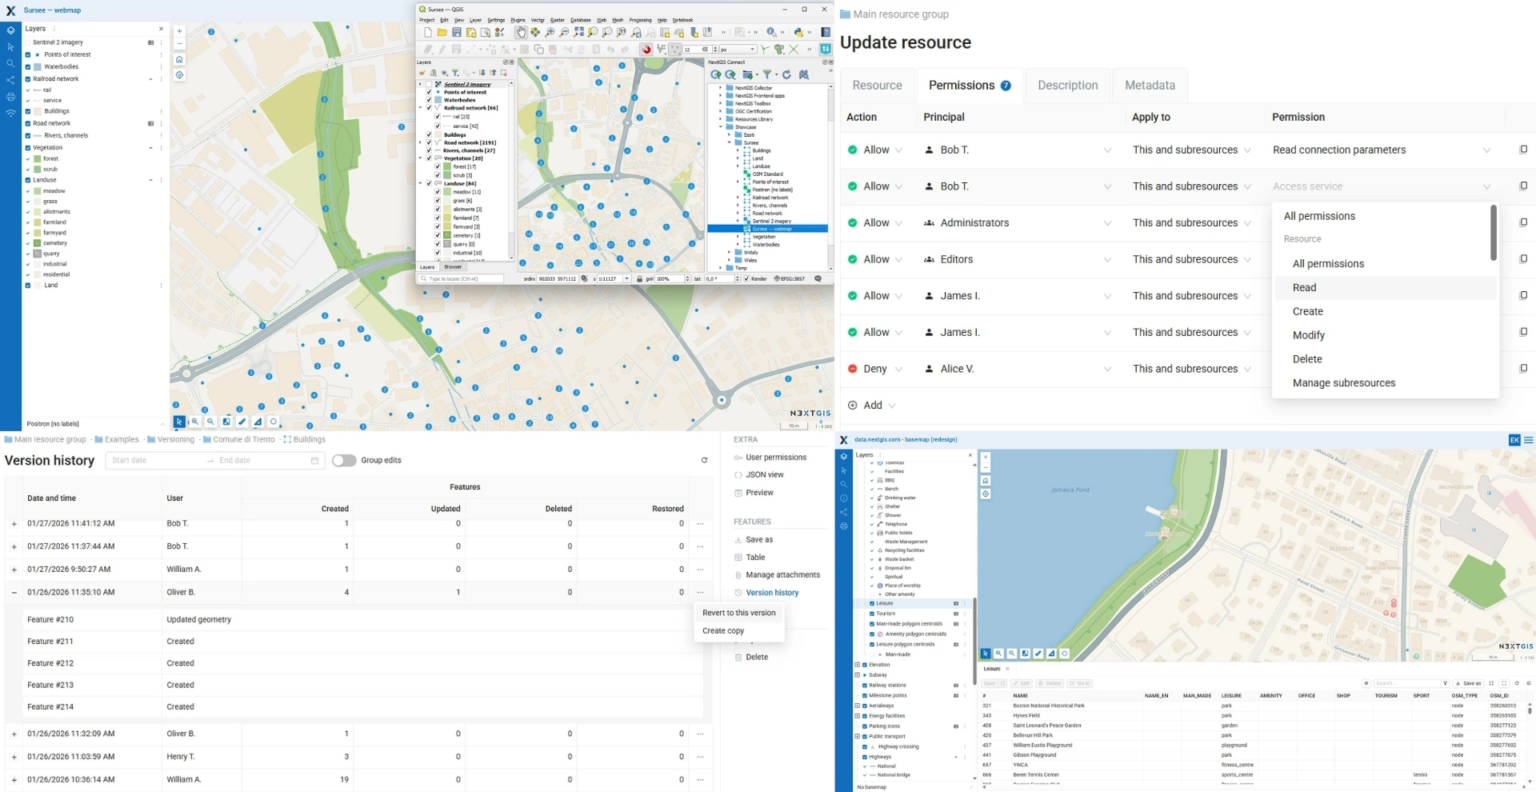Toggle Railway stations checkbox in basemap layers
The height and width of the screenshot is (792, 1536).
click(x=864, y=685)
